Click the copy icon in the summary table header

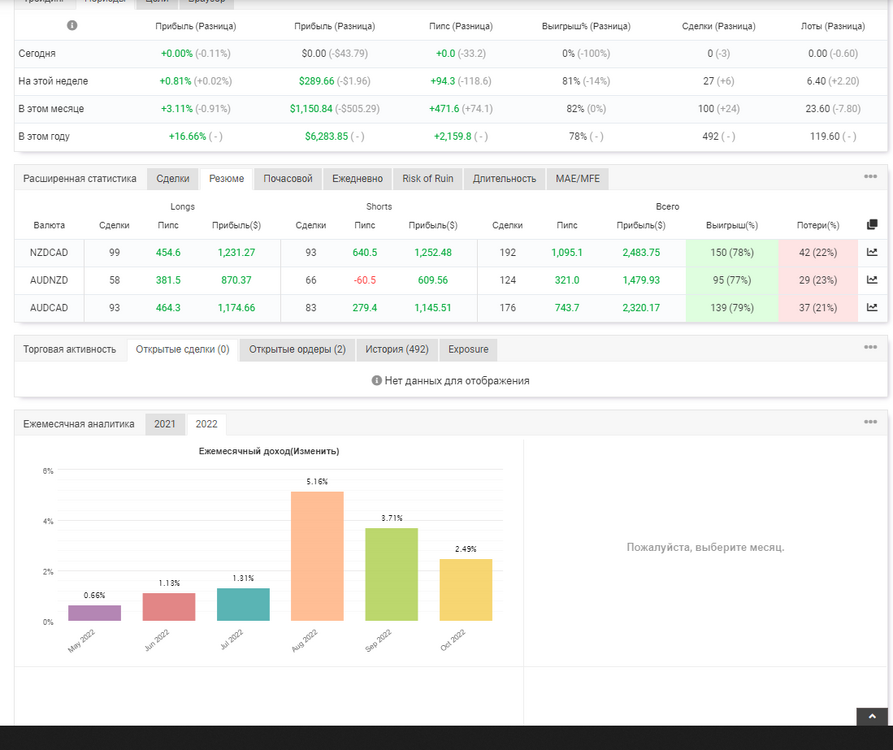tap(872, 224)
